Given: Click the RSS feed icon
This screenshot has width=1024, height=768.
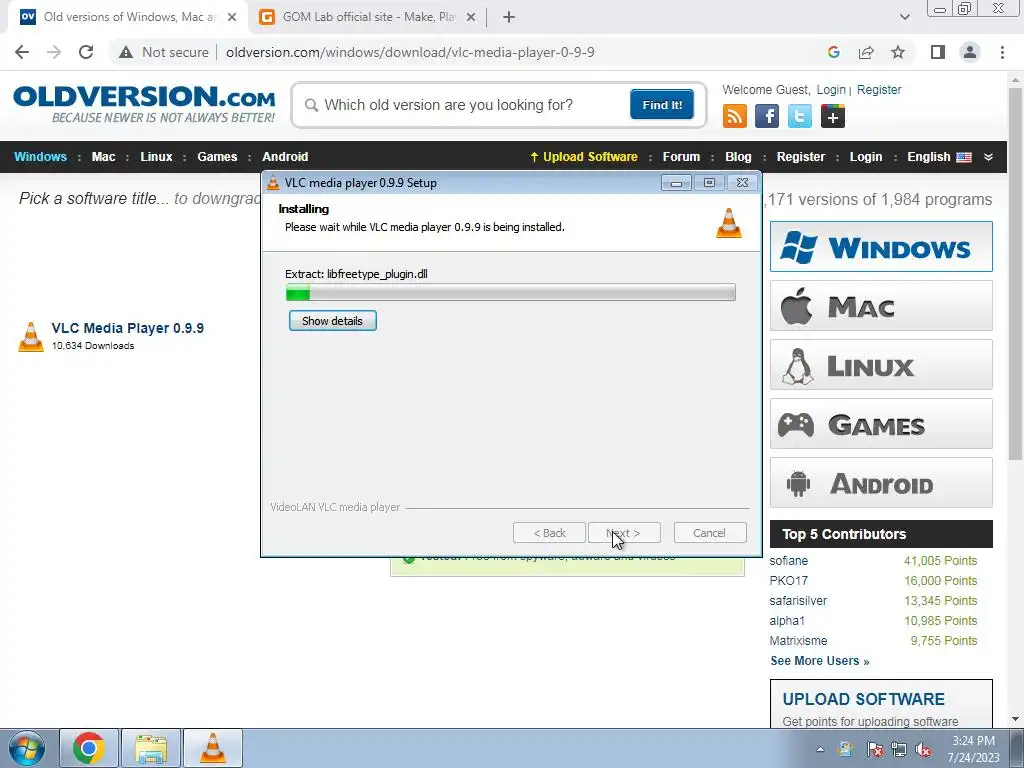Looking at the screenshot, I should pos(735,116).
